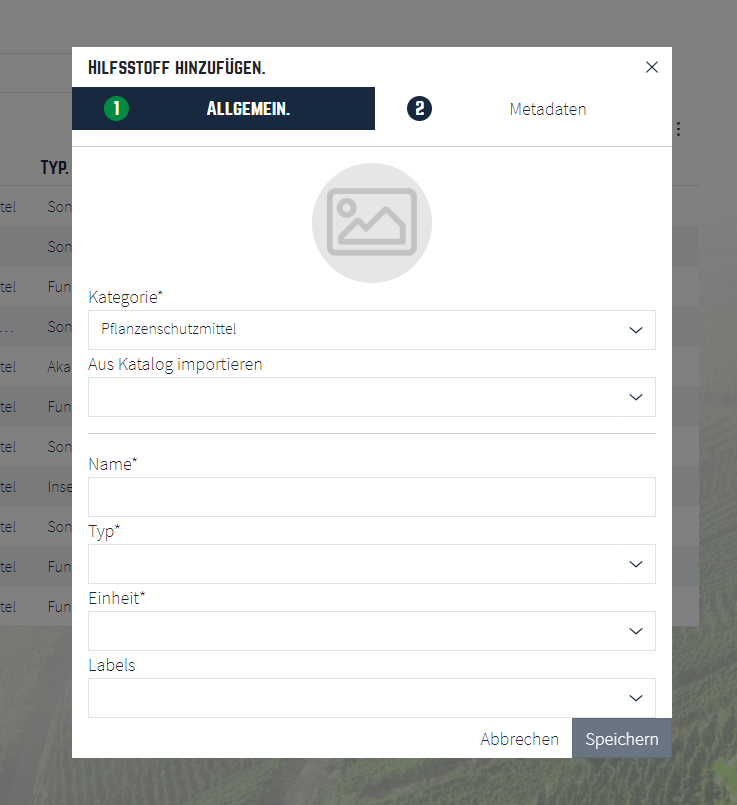Focus the Name input field
The image size is (737, 805).
point(372,497)
